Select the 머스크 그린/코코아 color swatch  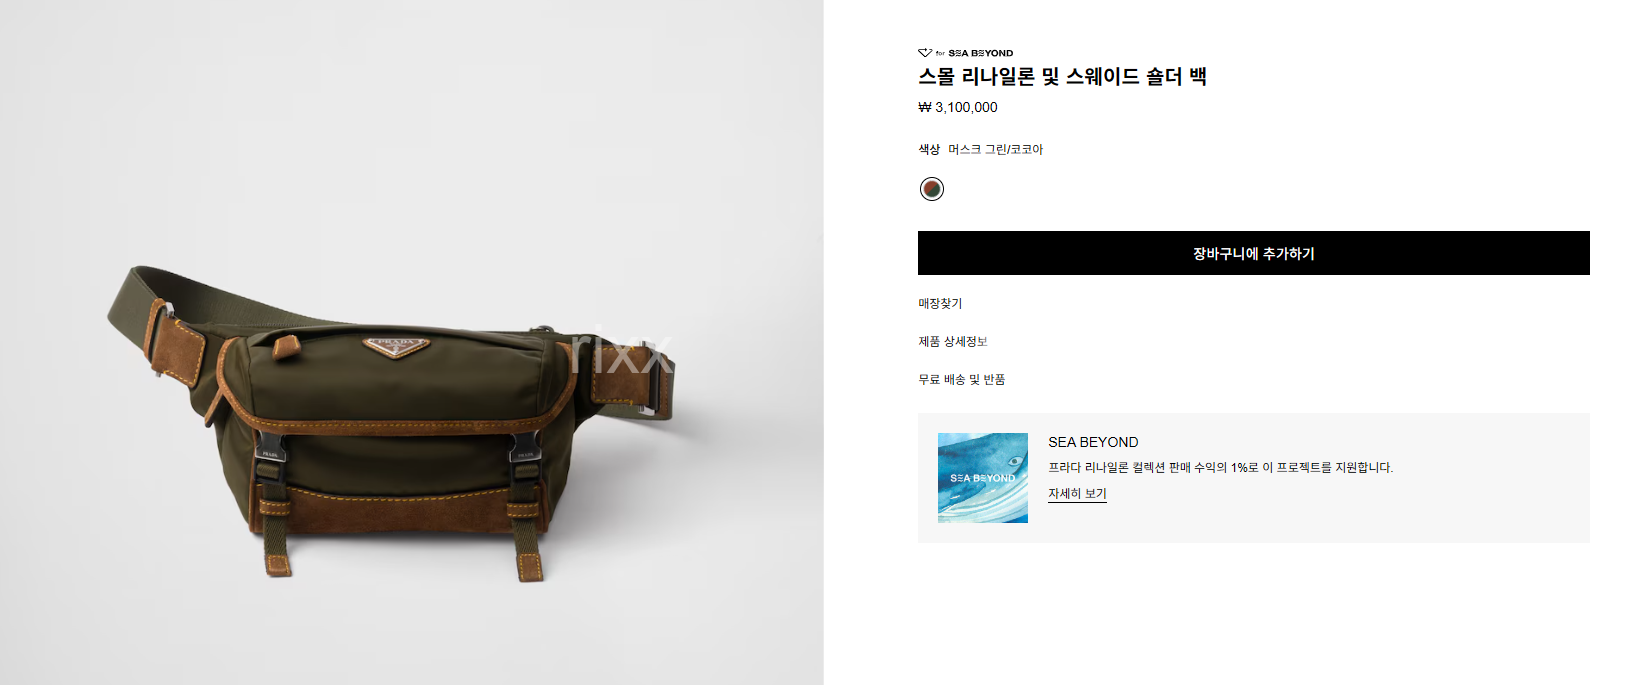pyautogui.click(x=932, y=189)
